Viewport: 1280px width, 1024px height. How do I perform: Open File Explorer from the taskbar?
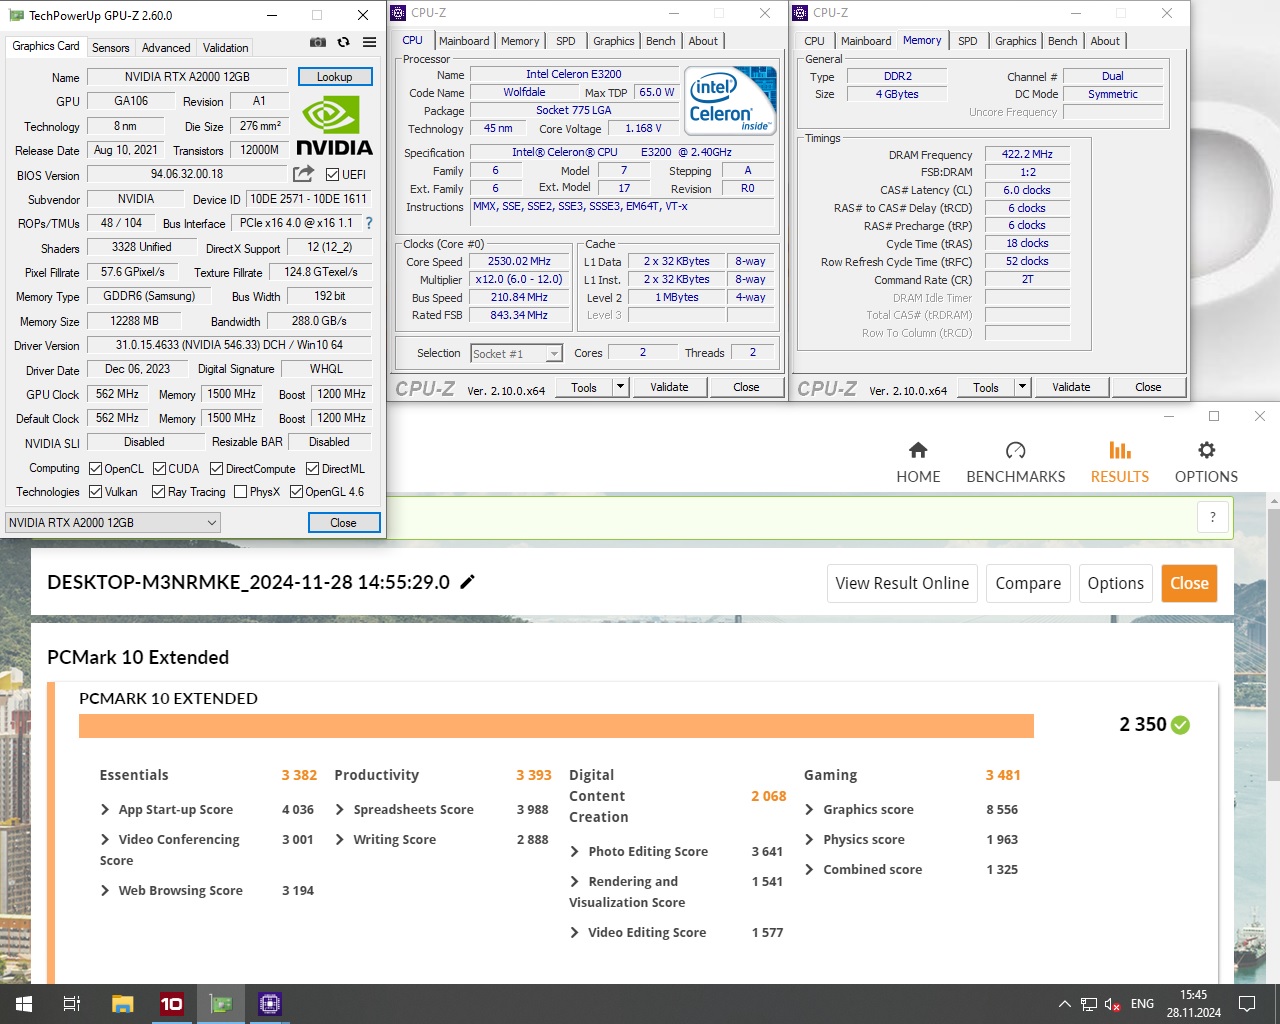[122, 1004]
